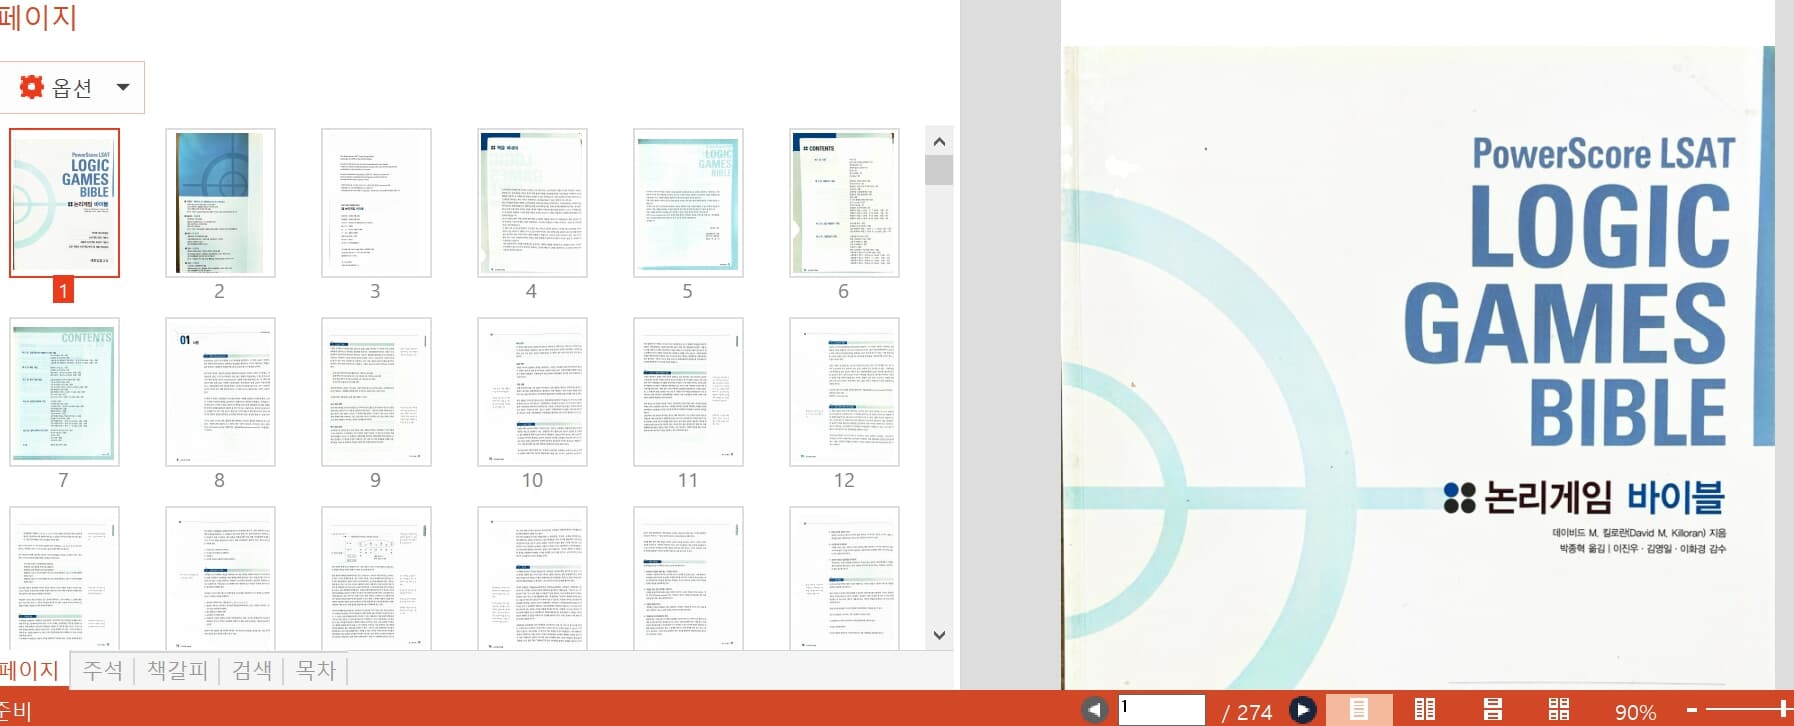
Task: Select page 12 thumbnail
Action: [x=844, y=392]
